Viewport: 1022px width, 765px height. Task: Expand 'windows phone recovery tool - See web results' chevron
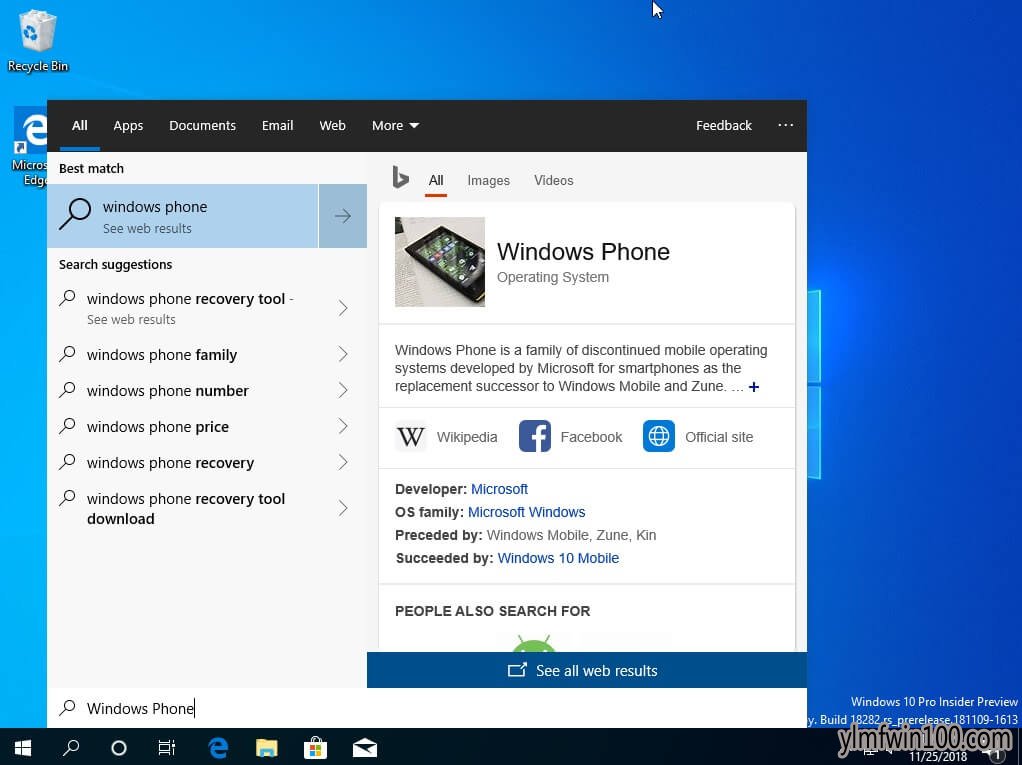[343, 308]
